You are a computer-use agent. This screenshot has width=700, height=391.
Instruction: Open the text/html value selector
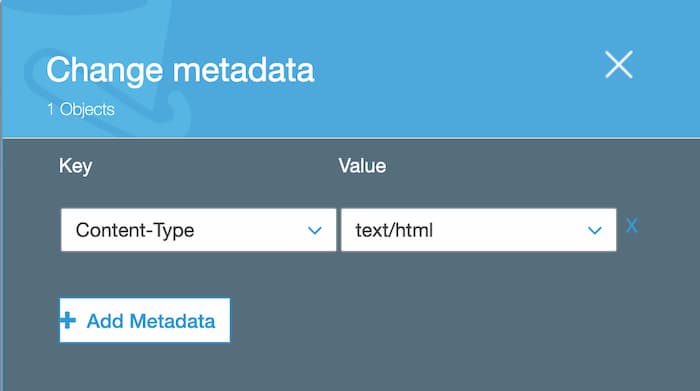(x=479, y=230)
